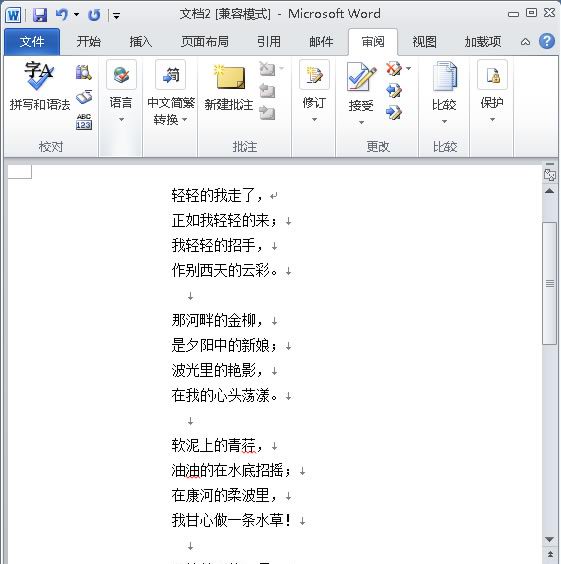The width and height of the screenshot is (561, 564).
Task: Select the 审阅 tab
Action: pos(373,42)
